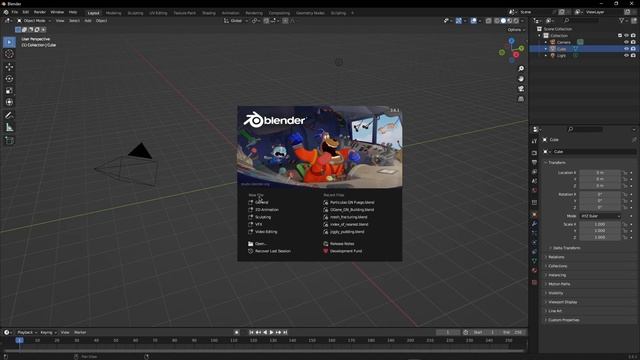Play animation forward in timeline
The height and width of the screenshot is (360, 640).
(271, 332)
